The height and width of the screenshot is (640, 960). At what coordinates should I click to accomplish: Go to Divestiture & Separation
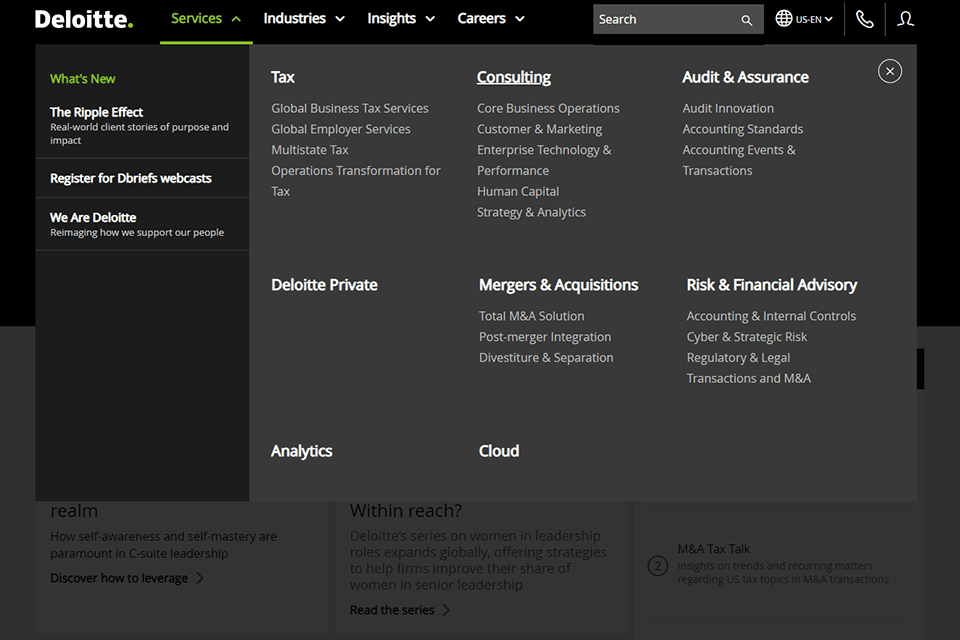click(546, 358)
